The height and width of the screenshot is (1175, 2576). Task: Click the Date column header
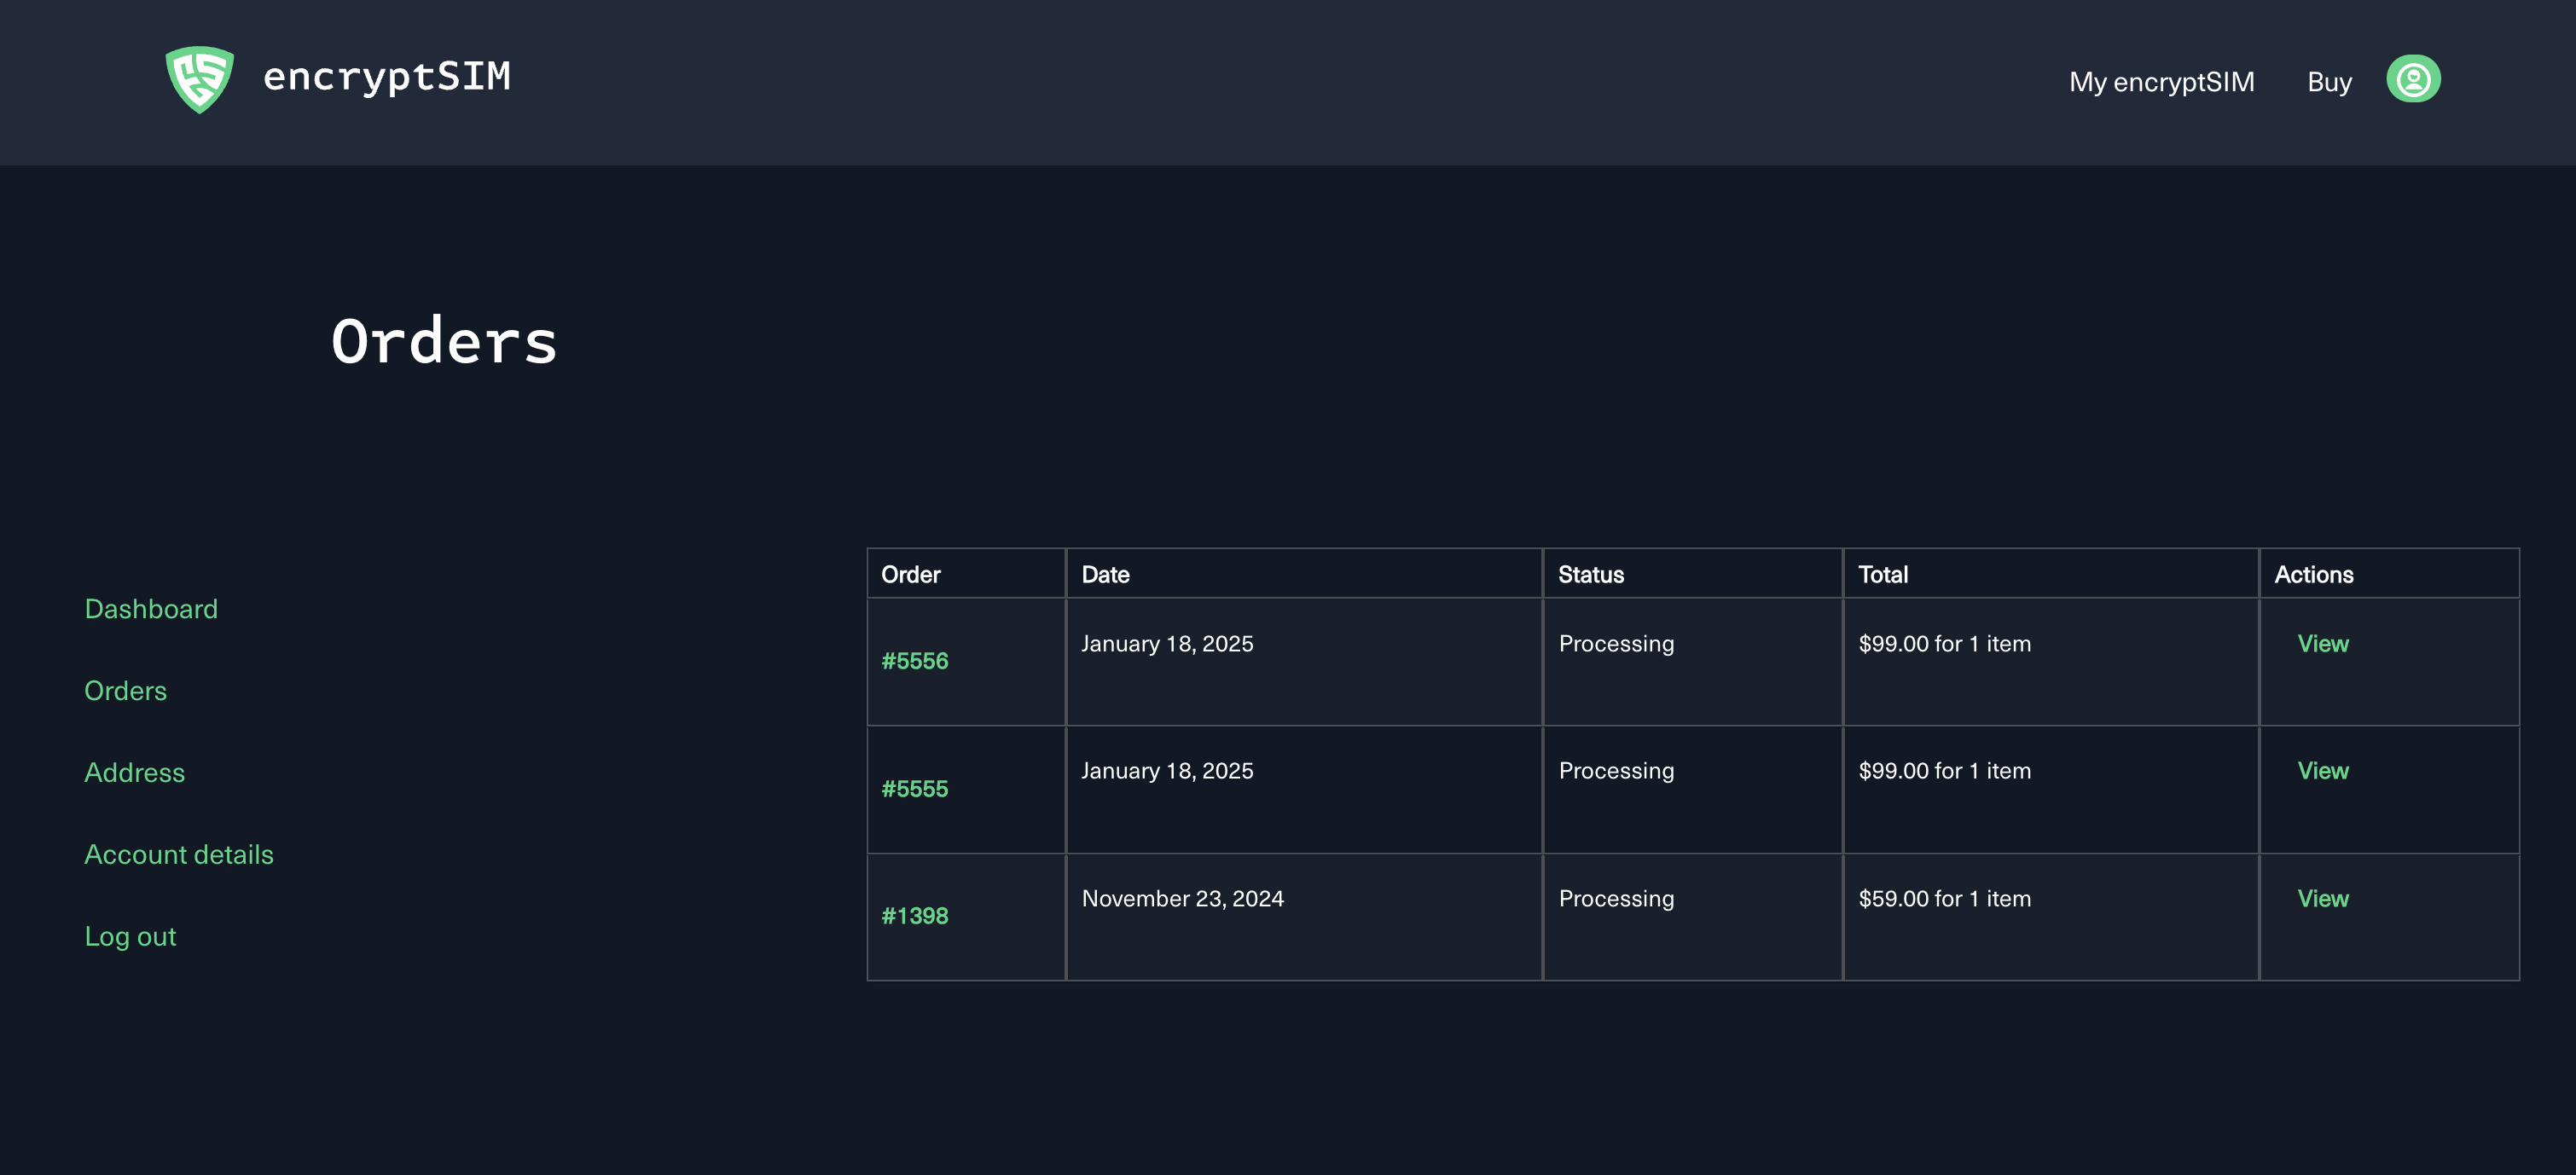click(x=1105, y=575)
